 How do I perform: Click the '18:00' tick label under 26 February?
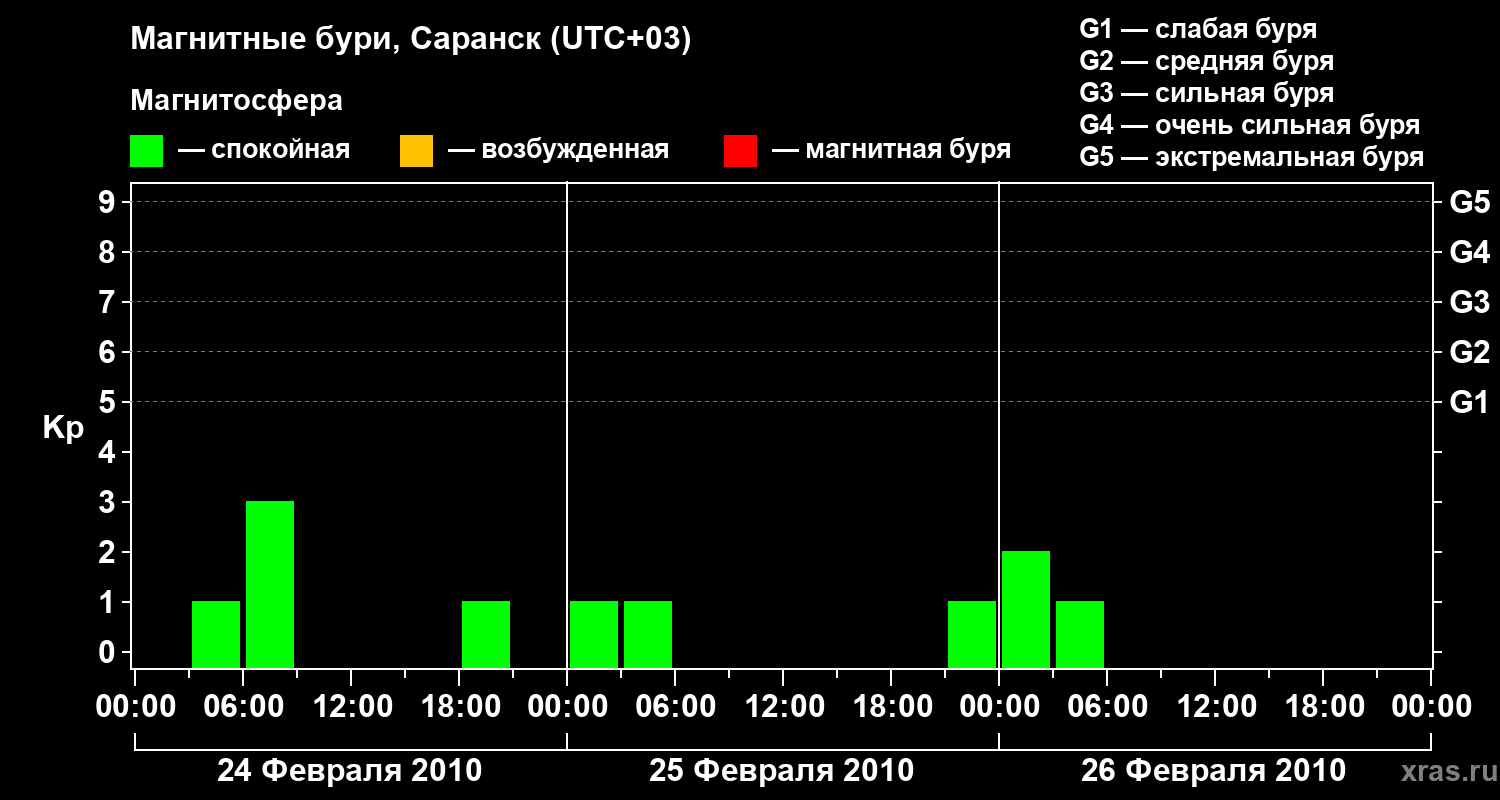[x=1323, y=707]
